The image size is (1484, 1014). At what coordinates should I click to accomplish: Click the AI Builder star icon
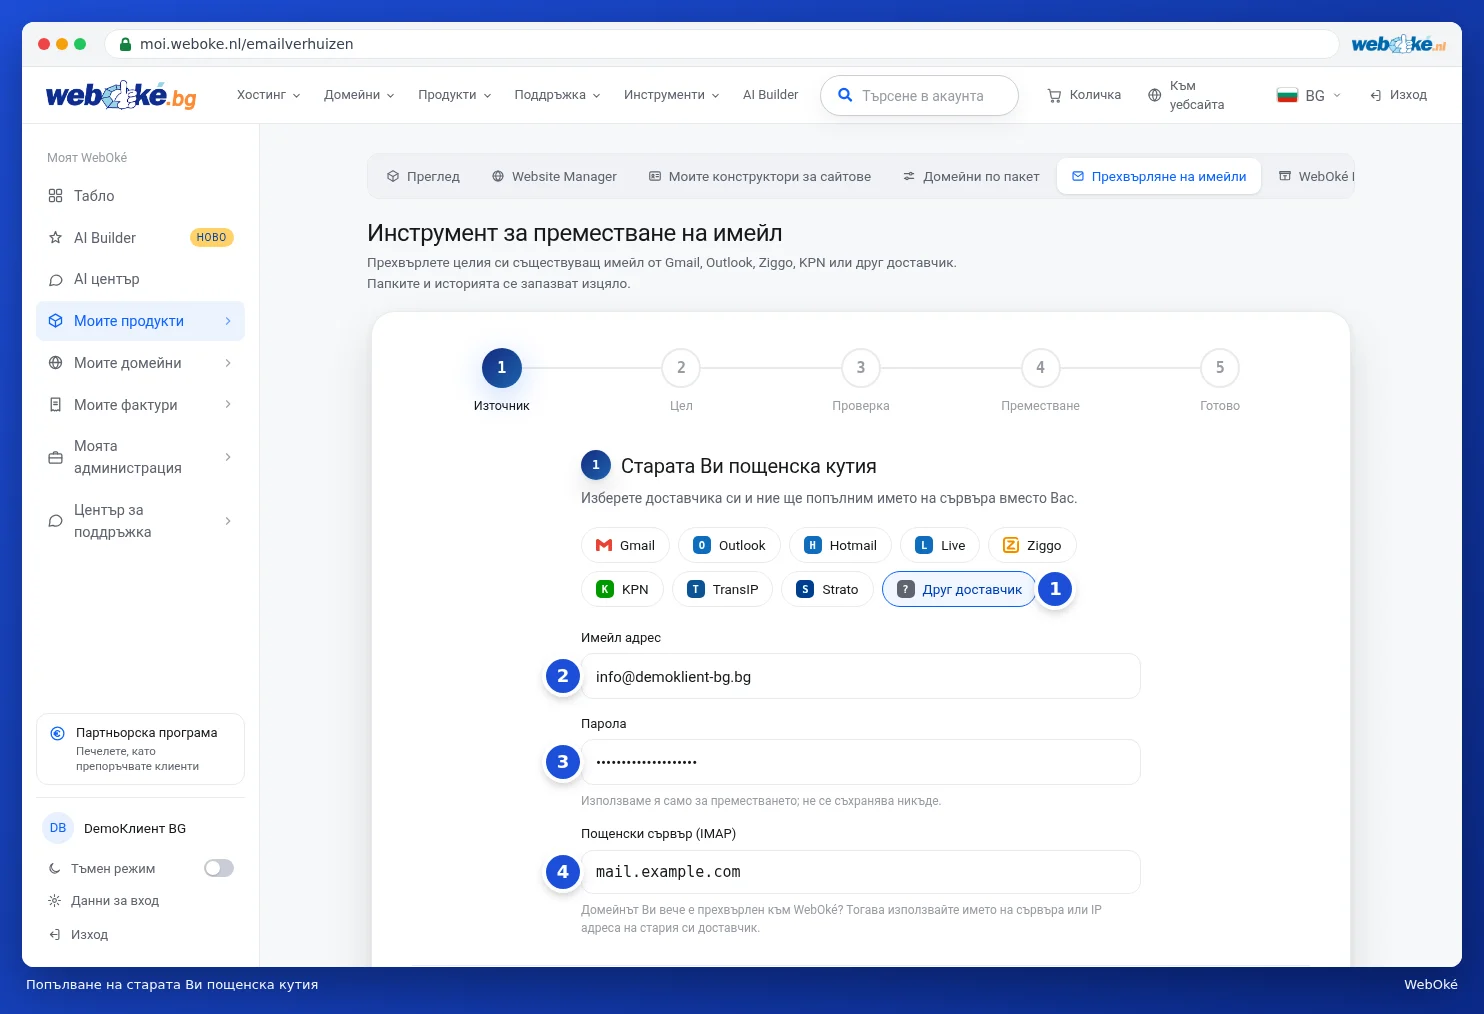[x=55, y=238]
